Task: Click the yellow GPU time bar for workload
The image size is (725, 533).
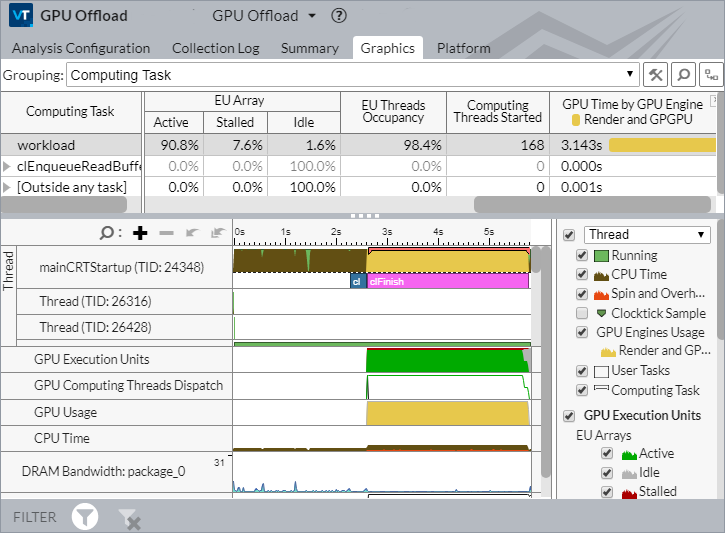Action: pyautogui.click(x=661, y=145)
